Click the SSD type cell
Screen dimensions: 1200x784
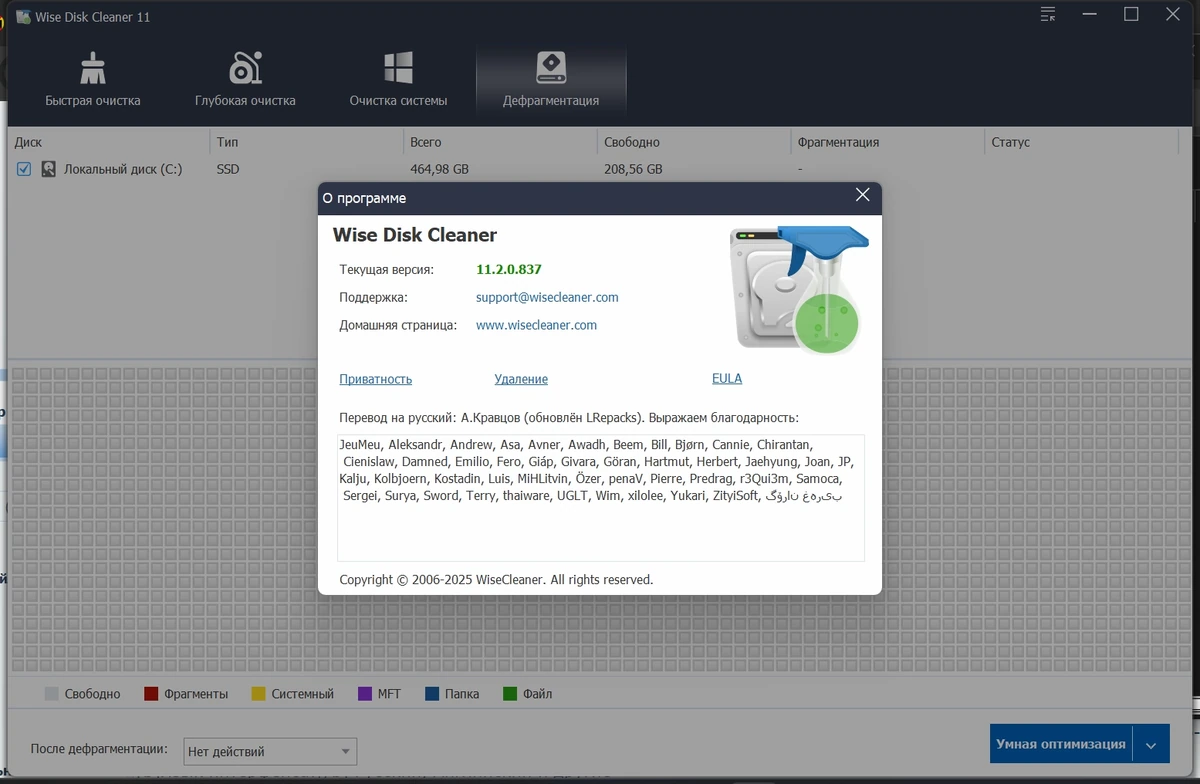(228, 169)
